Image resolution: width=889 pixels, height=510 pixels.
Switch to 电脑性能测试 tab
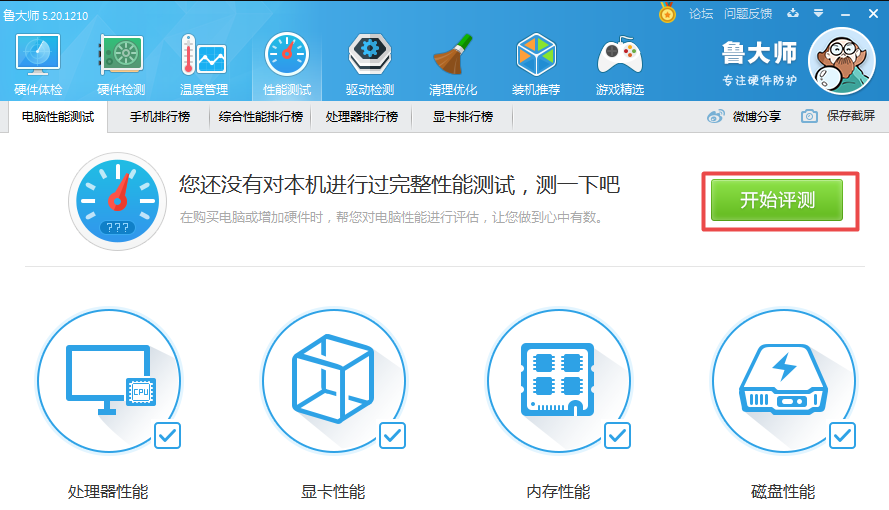[58, 117]
